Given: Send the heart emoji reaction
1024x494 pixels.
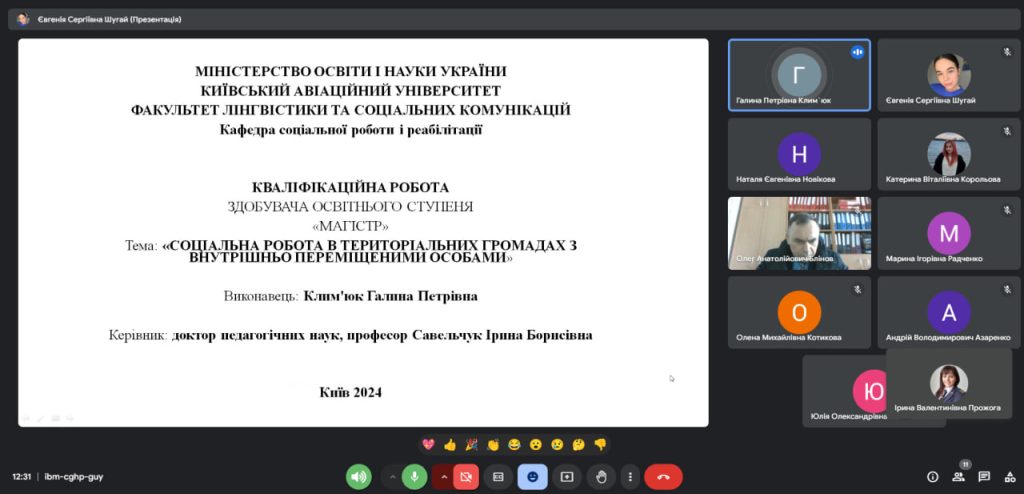Looking at the screenshot, I should (428, 444).
